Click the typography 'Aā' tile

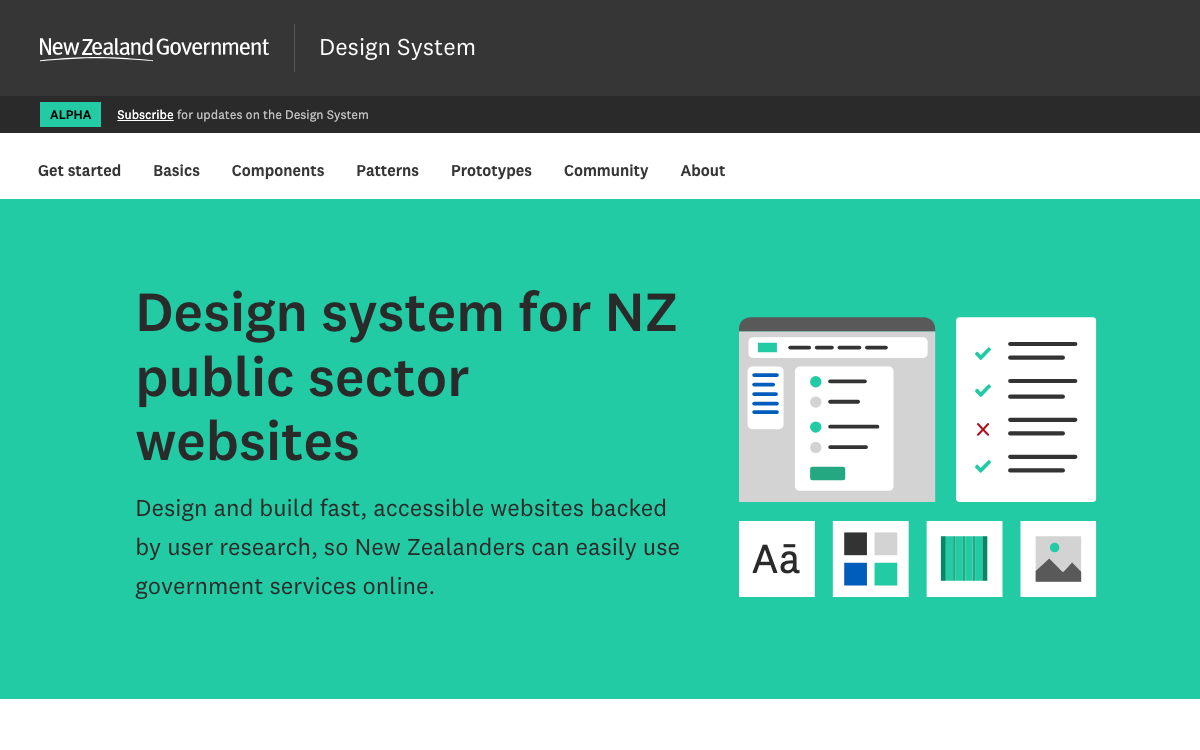pos(777,559)
